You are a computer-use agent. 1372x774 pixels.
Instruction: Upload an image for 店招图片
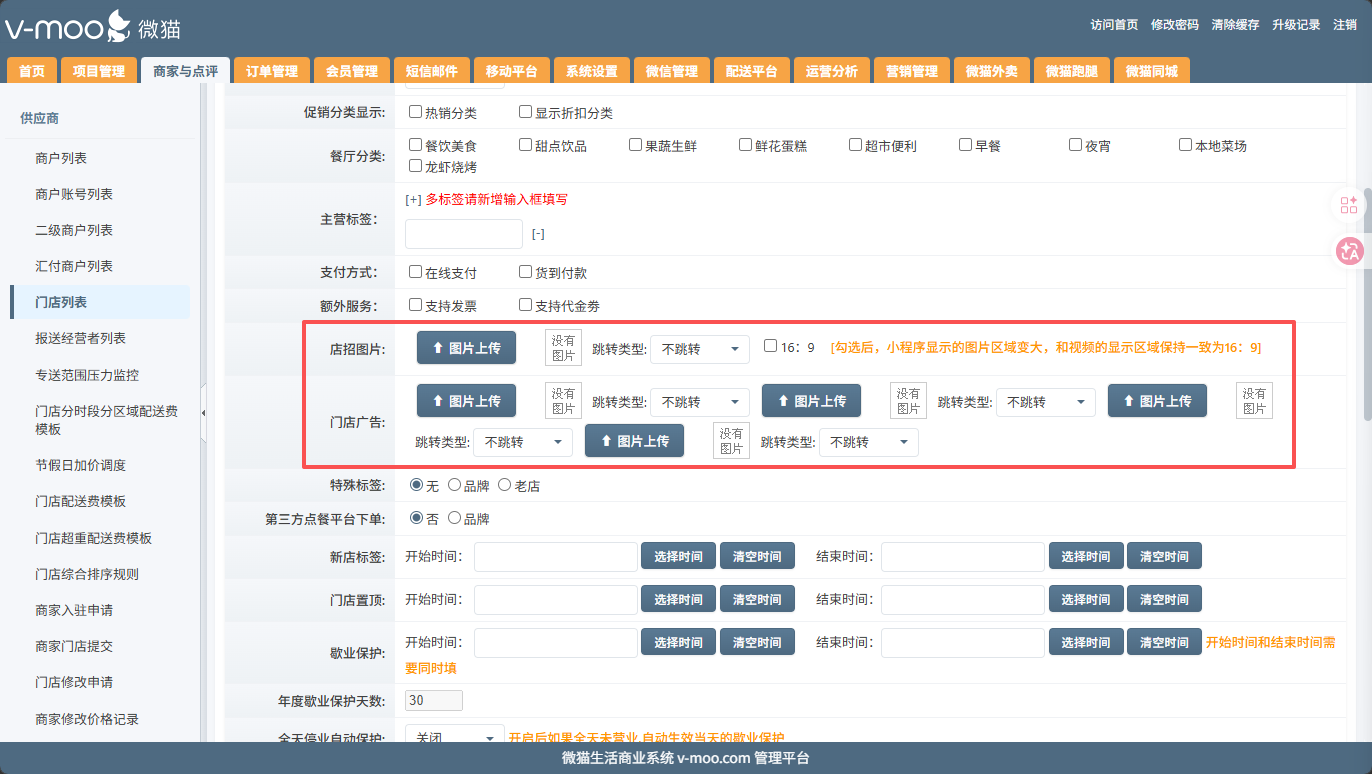466,348
